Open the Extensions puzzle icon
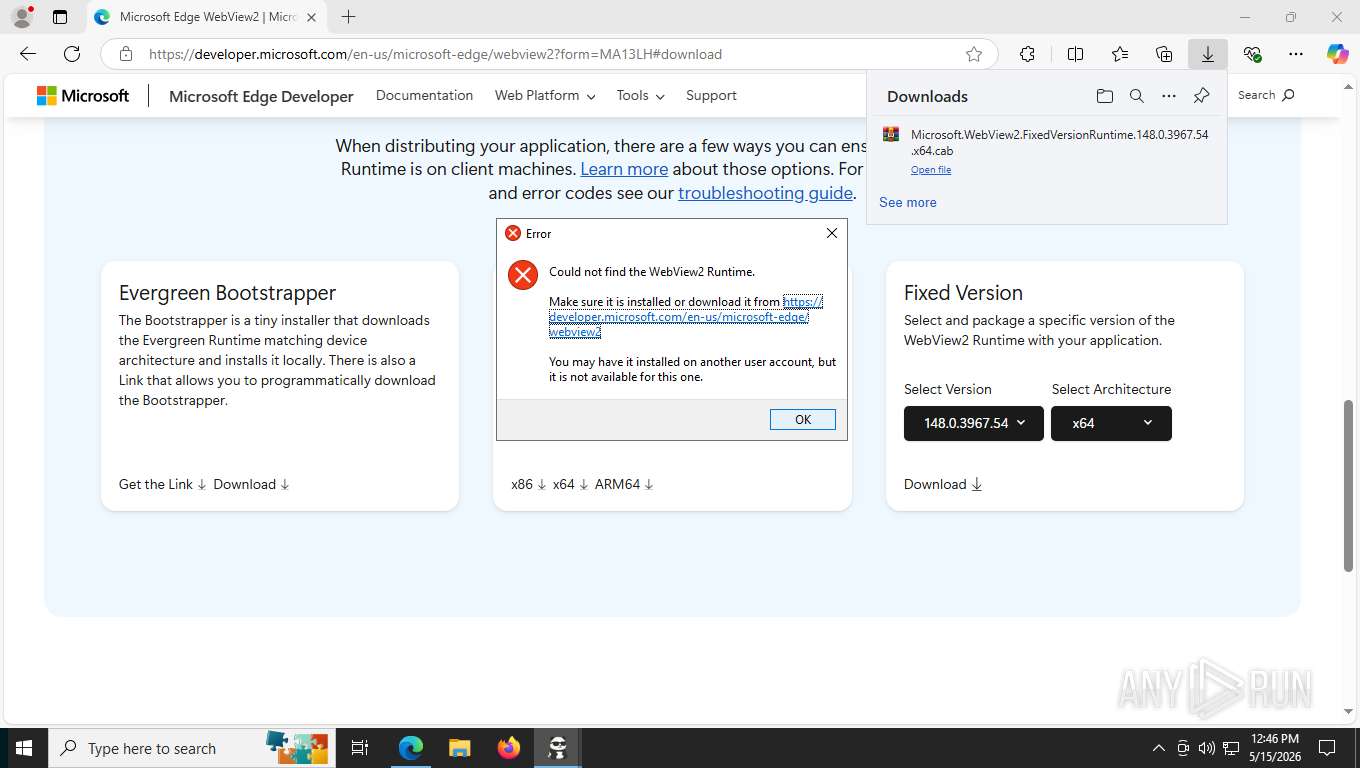 coord(1027,54)
